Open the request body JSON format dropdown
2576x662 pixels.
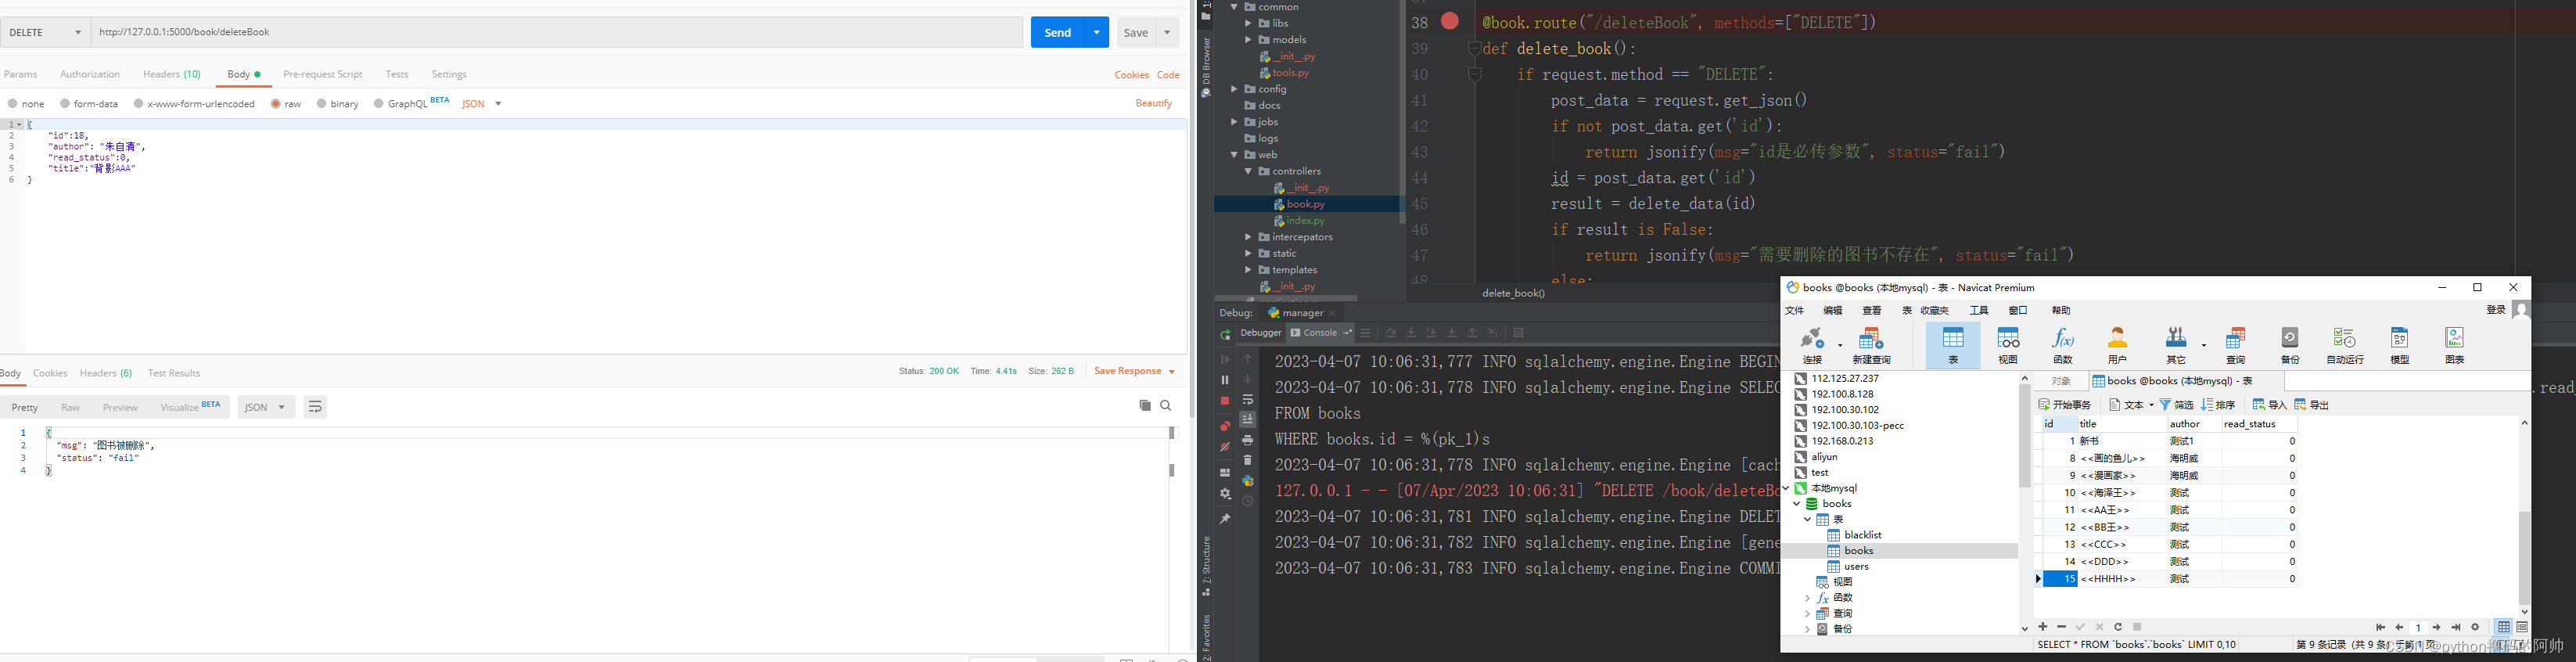(x=482, y=104)
